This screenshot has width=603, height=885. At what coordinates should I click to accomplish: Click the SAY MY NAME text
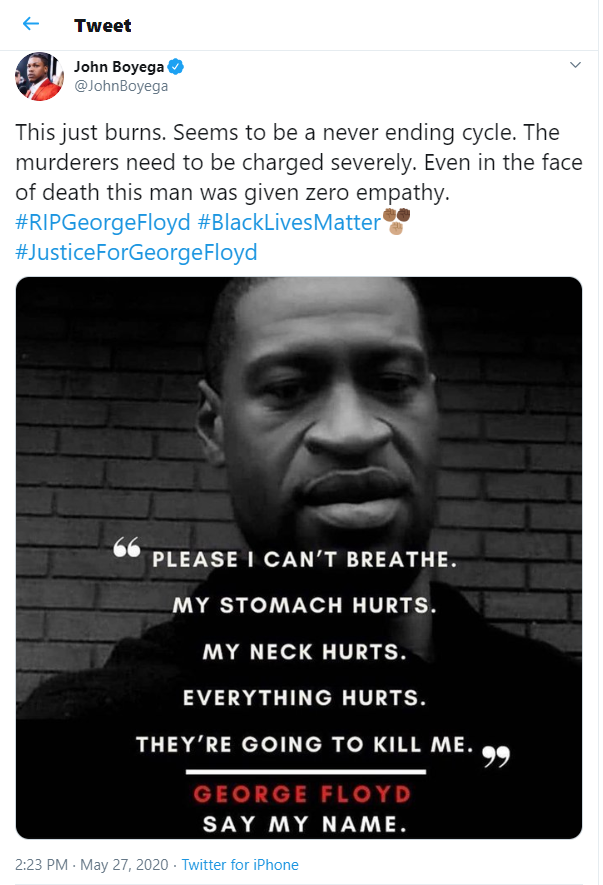pyautogui.click(x=302, y=825)
